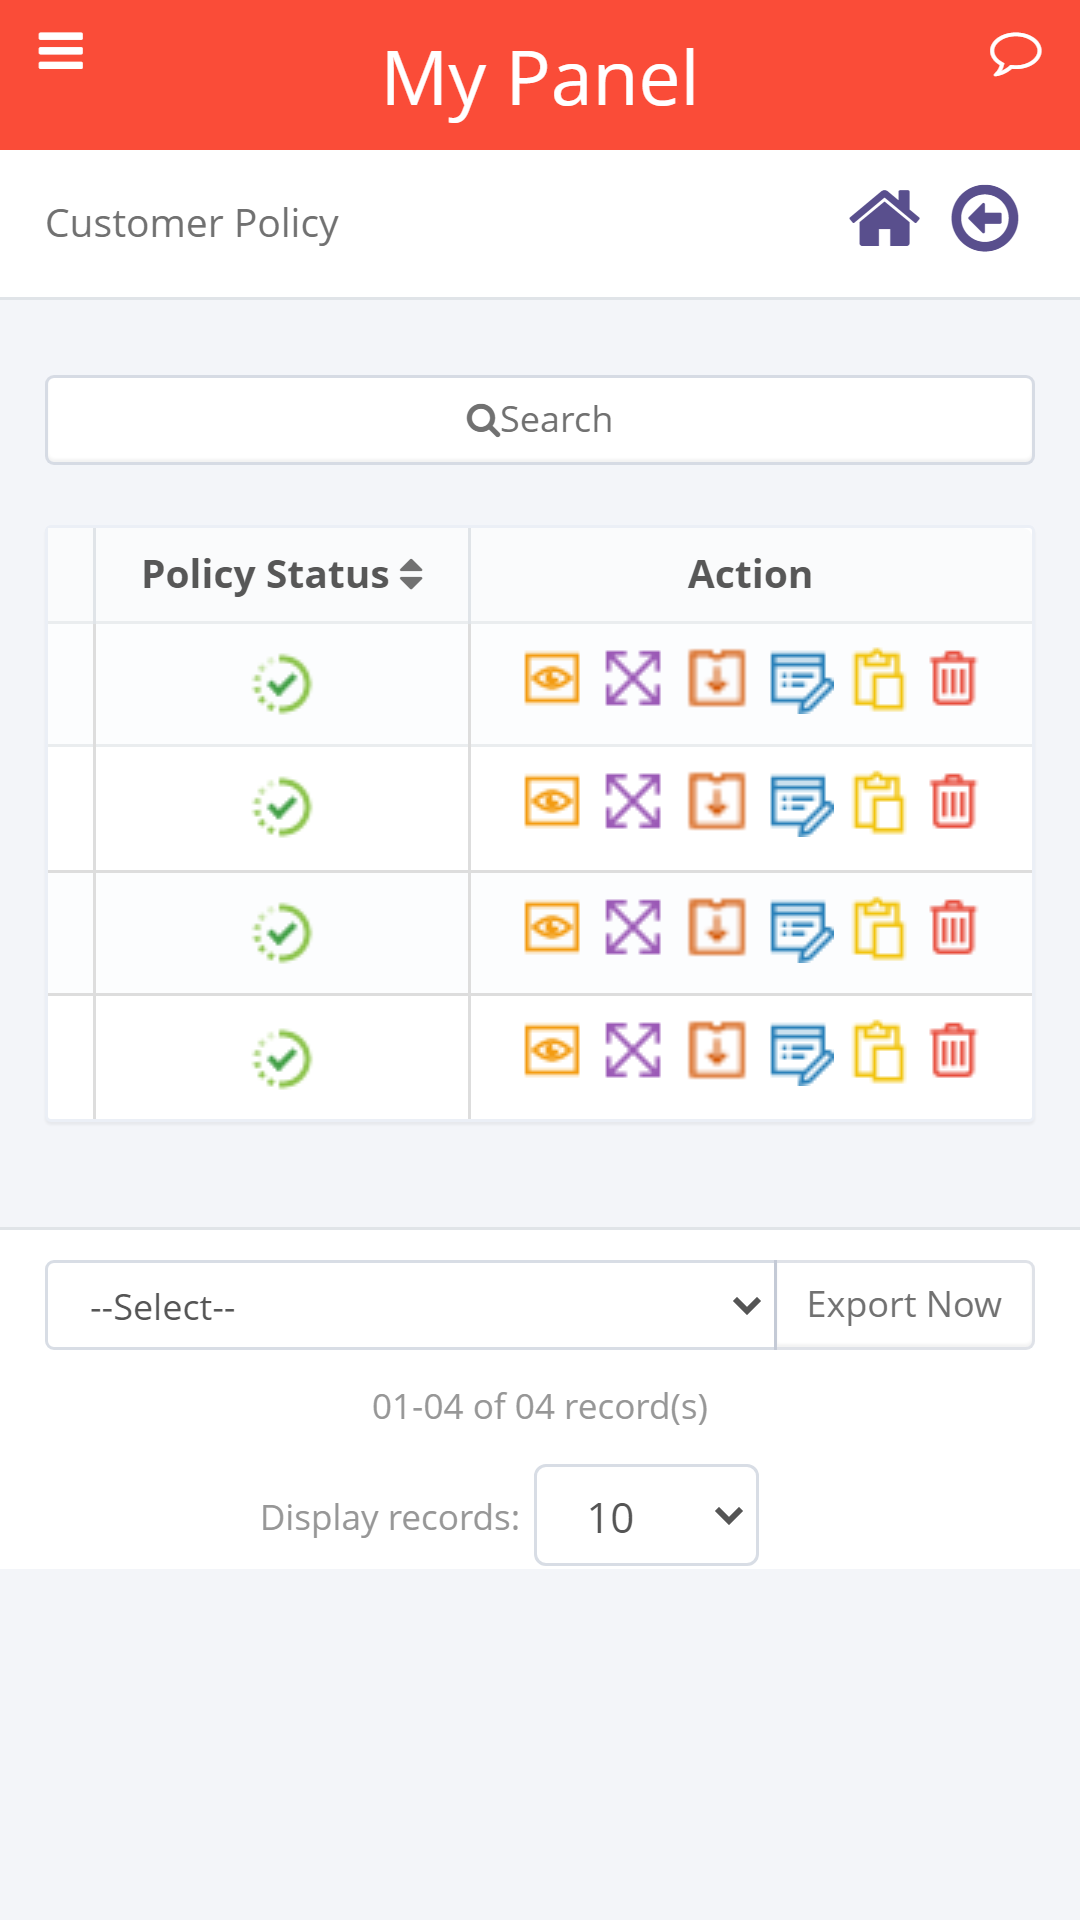Toggle policy status in fourth row
1080x1920 pixels.
(x=281, y=1058)
